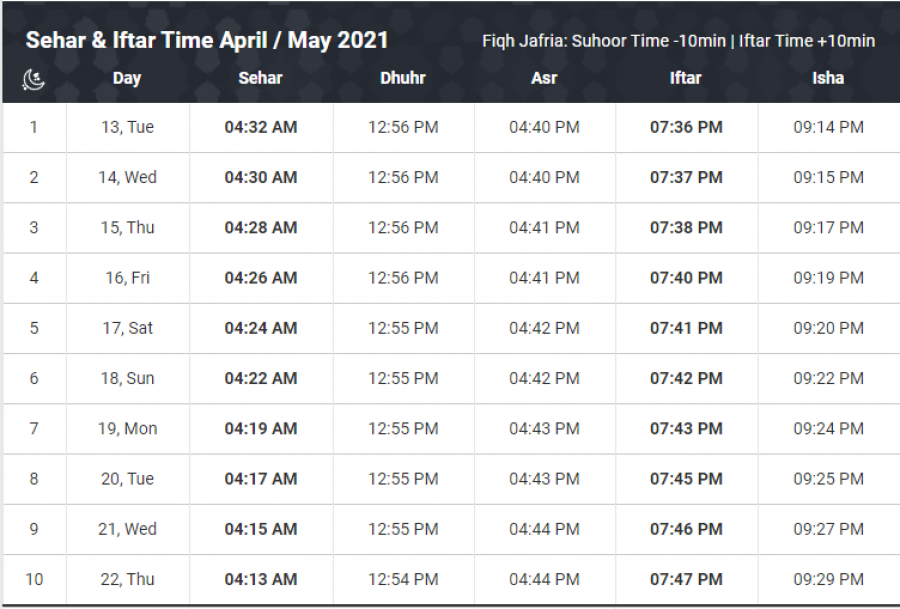The width and height of the screenshot is (900, 609).
Task: Click the Iftar column header
Action: 686,78
